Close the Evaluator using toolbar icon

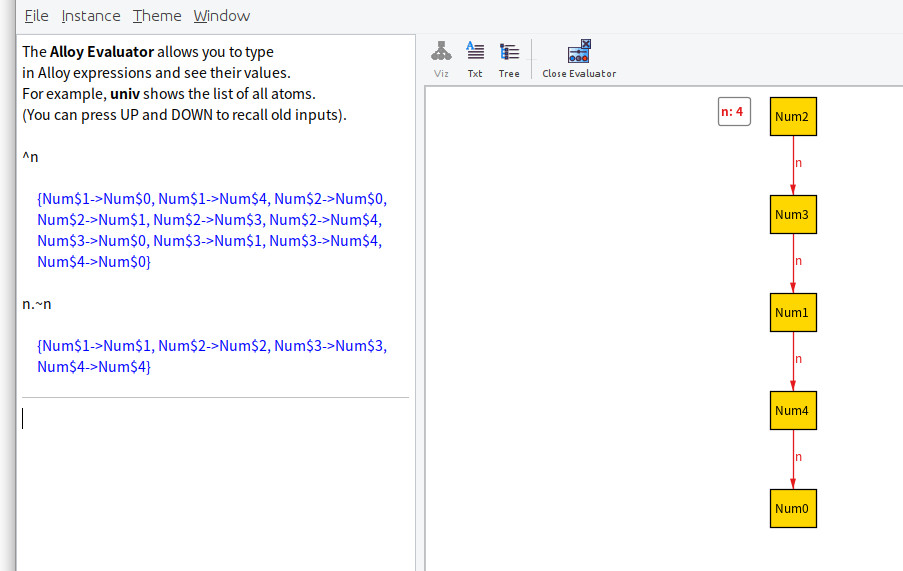pos(579,59)
